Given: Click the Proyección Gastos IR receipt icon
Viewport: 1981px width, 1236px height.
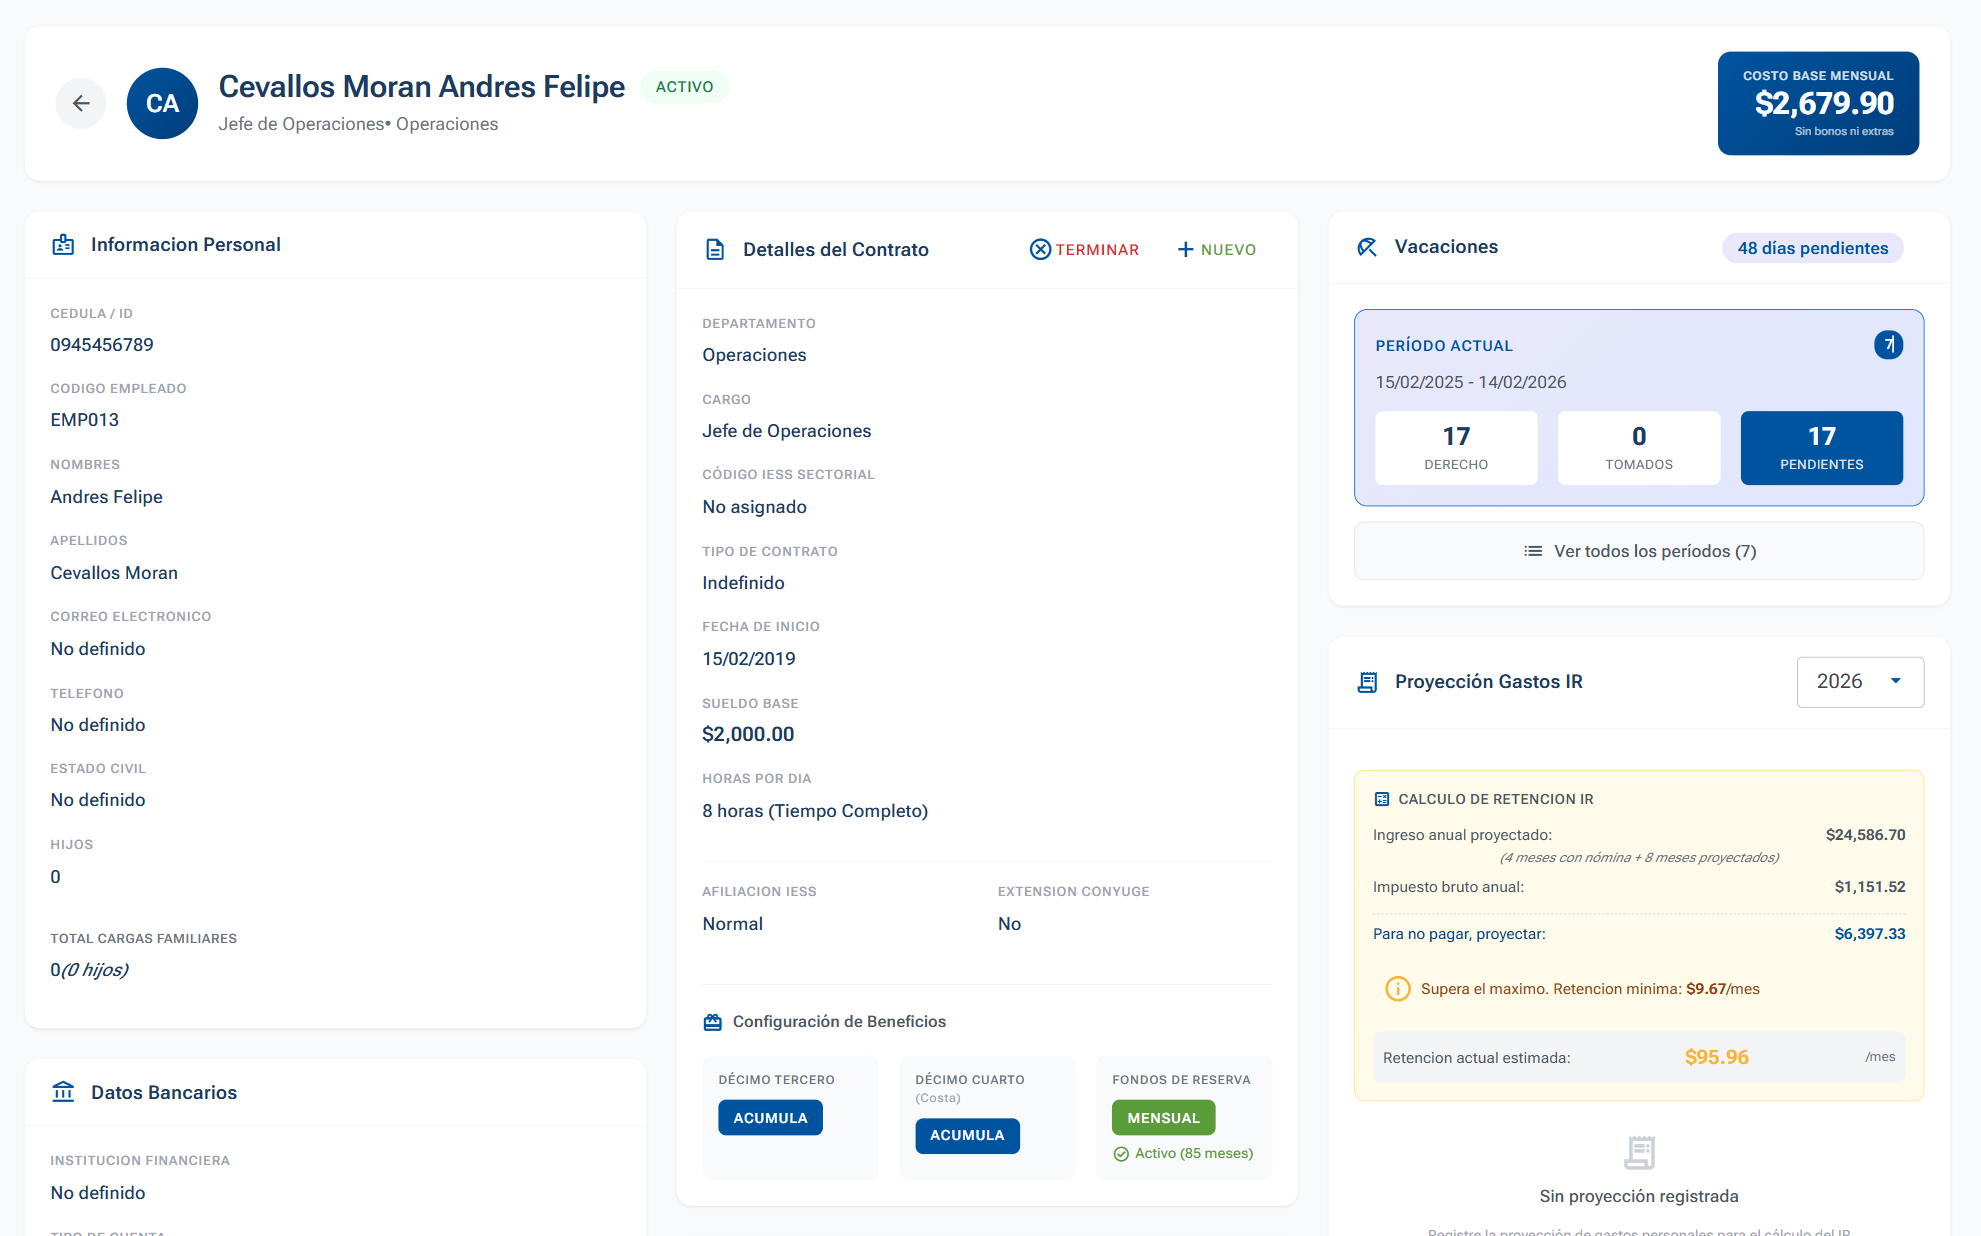Looking at the screenshot, I should point(1367,682).
